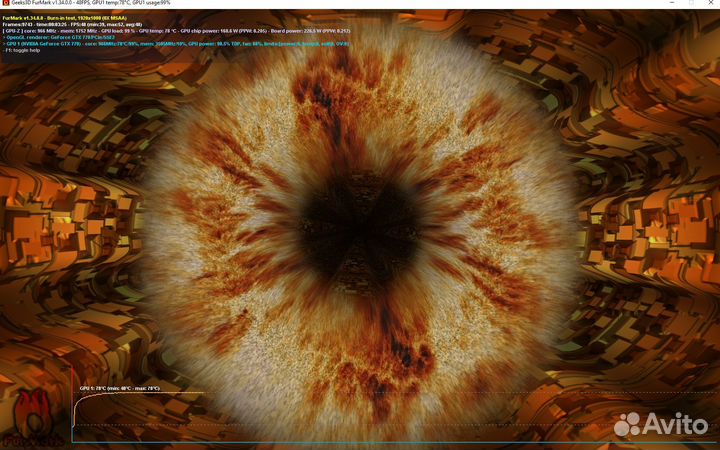Click the Frames and FPS statistics line
Image resolution: width=720 pixels, height=450 pixels.
[72, 25]
